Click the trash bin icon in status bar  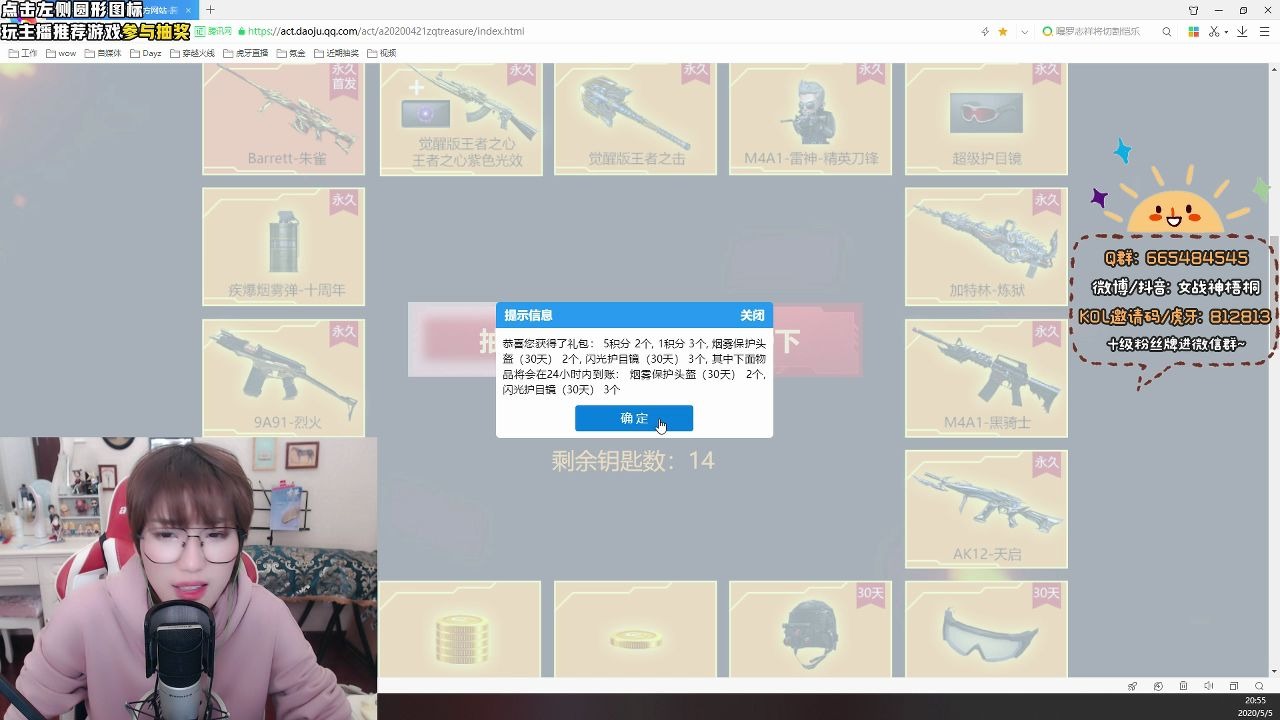[x=1183, y=686]
